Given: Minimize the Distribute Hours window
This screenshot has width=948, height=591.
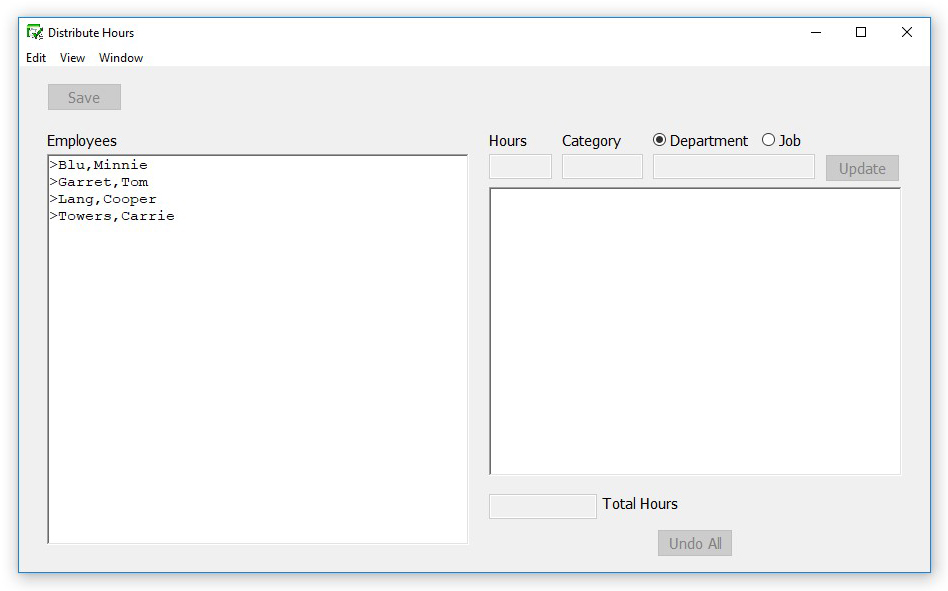Looking at the screenshot, I should click(815, 32).
